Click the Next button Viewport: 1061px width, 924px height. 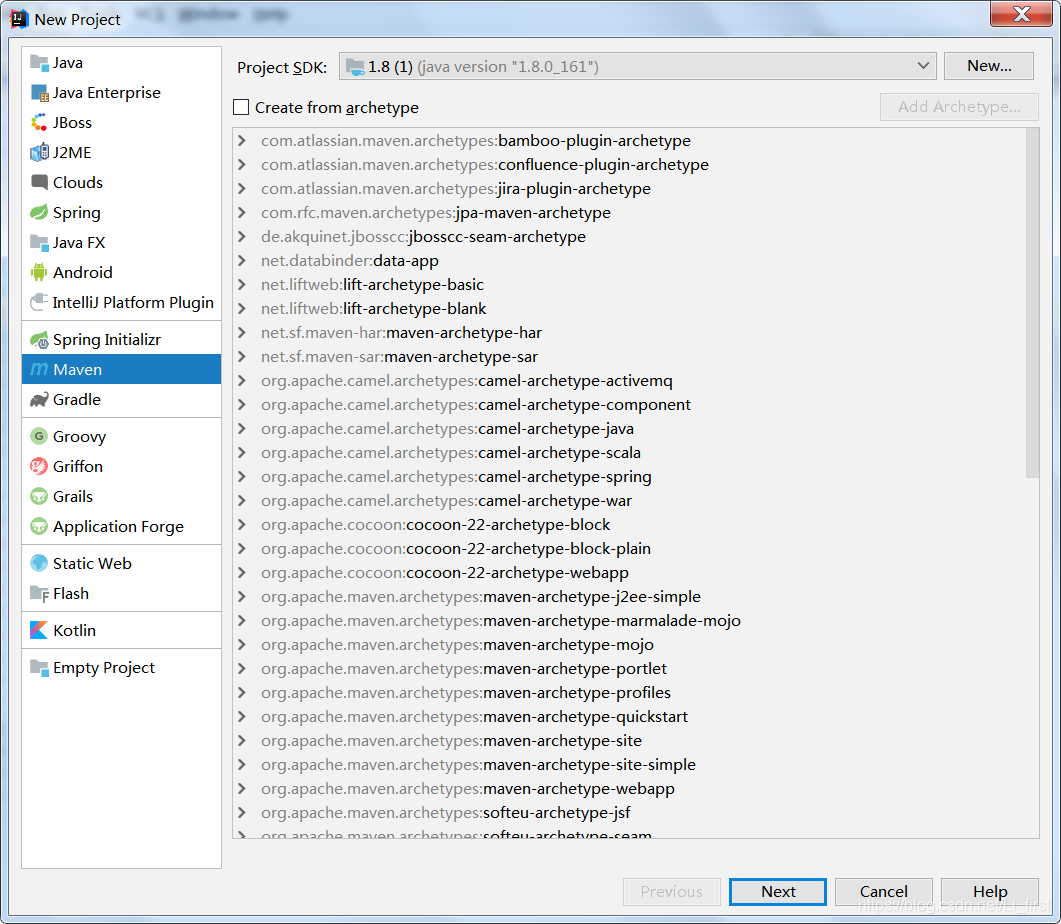coord(777,892)
